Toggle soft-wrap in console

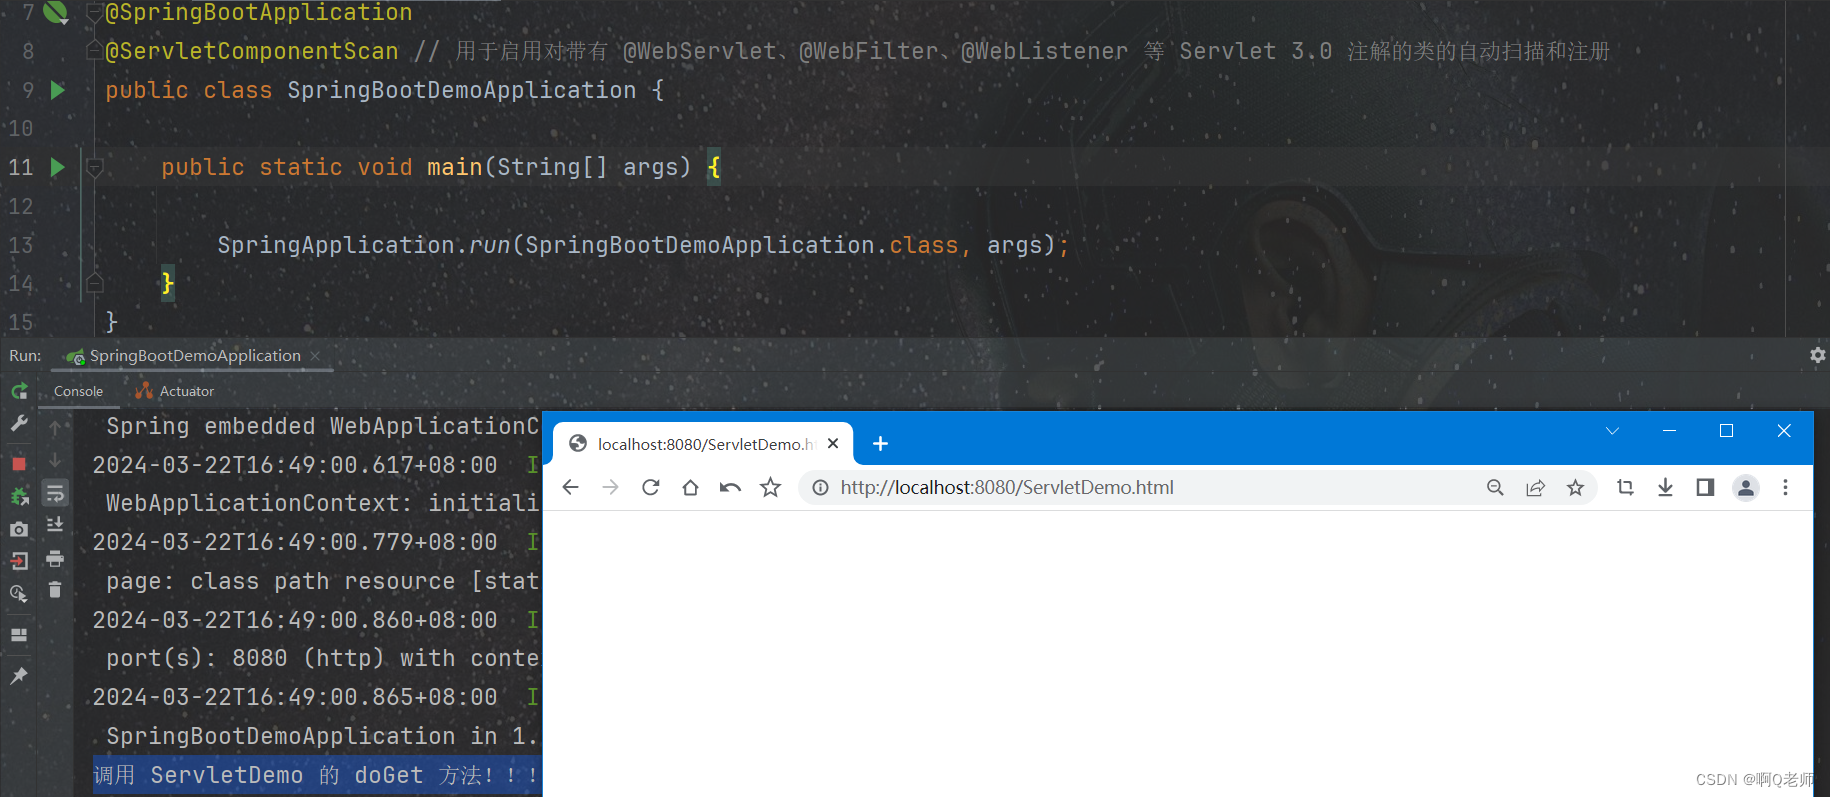pyautogui.click(x=55, y=493)
